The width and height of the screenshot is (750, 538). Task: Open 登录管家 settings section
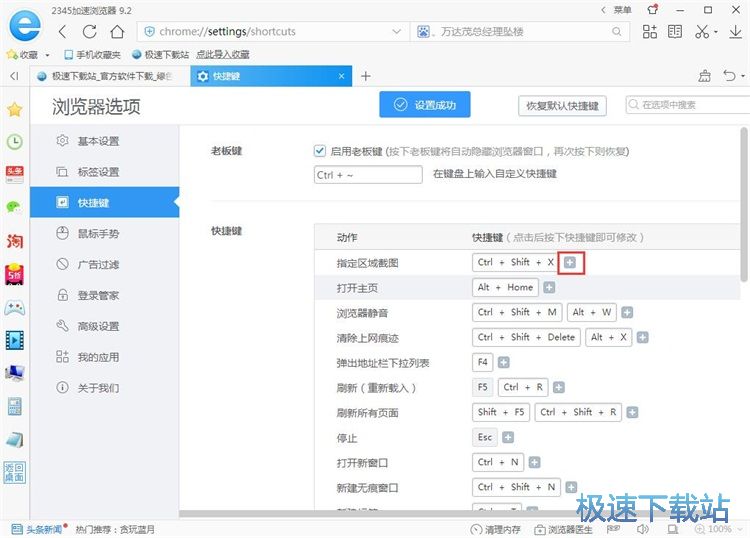pyautogui.click(x=104, y=296)
